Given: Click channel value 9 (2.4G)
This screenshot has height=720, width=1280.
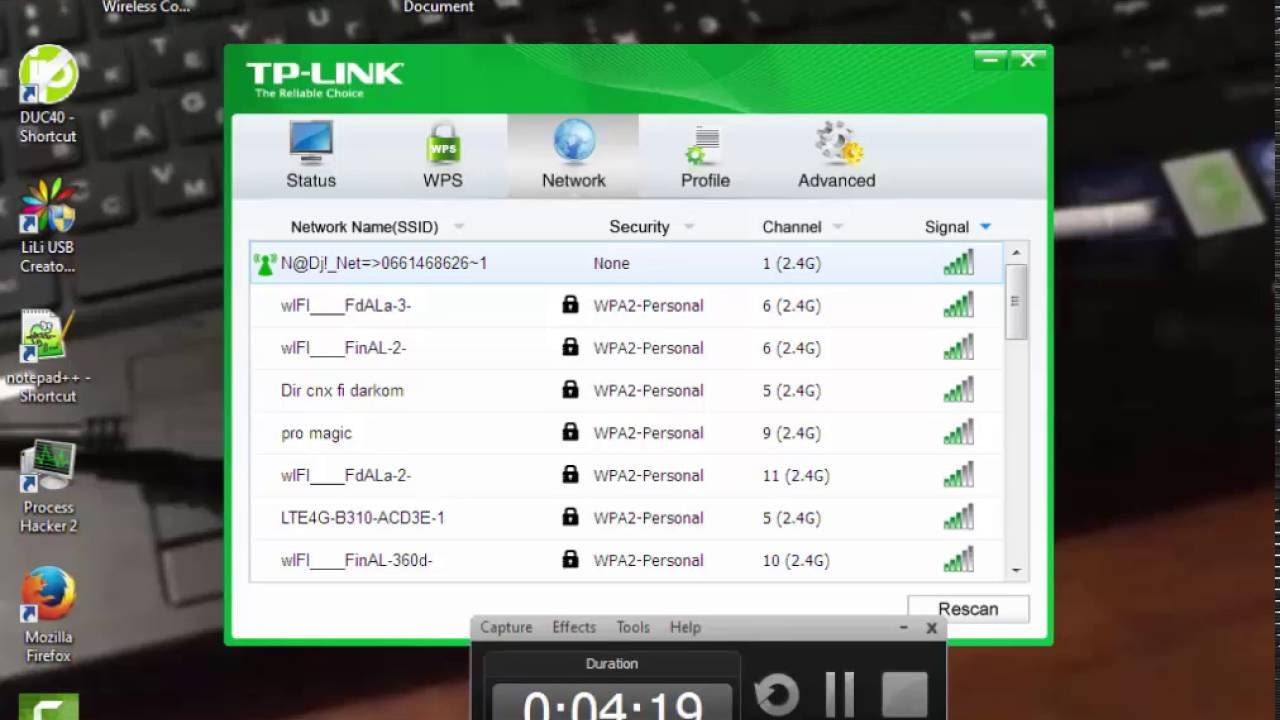Looking at the screenshot, I should [792, 433].
